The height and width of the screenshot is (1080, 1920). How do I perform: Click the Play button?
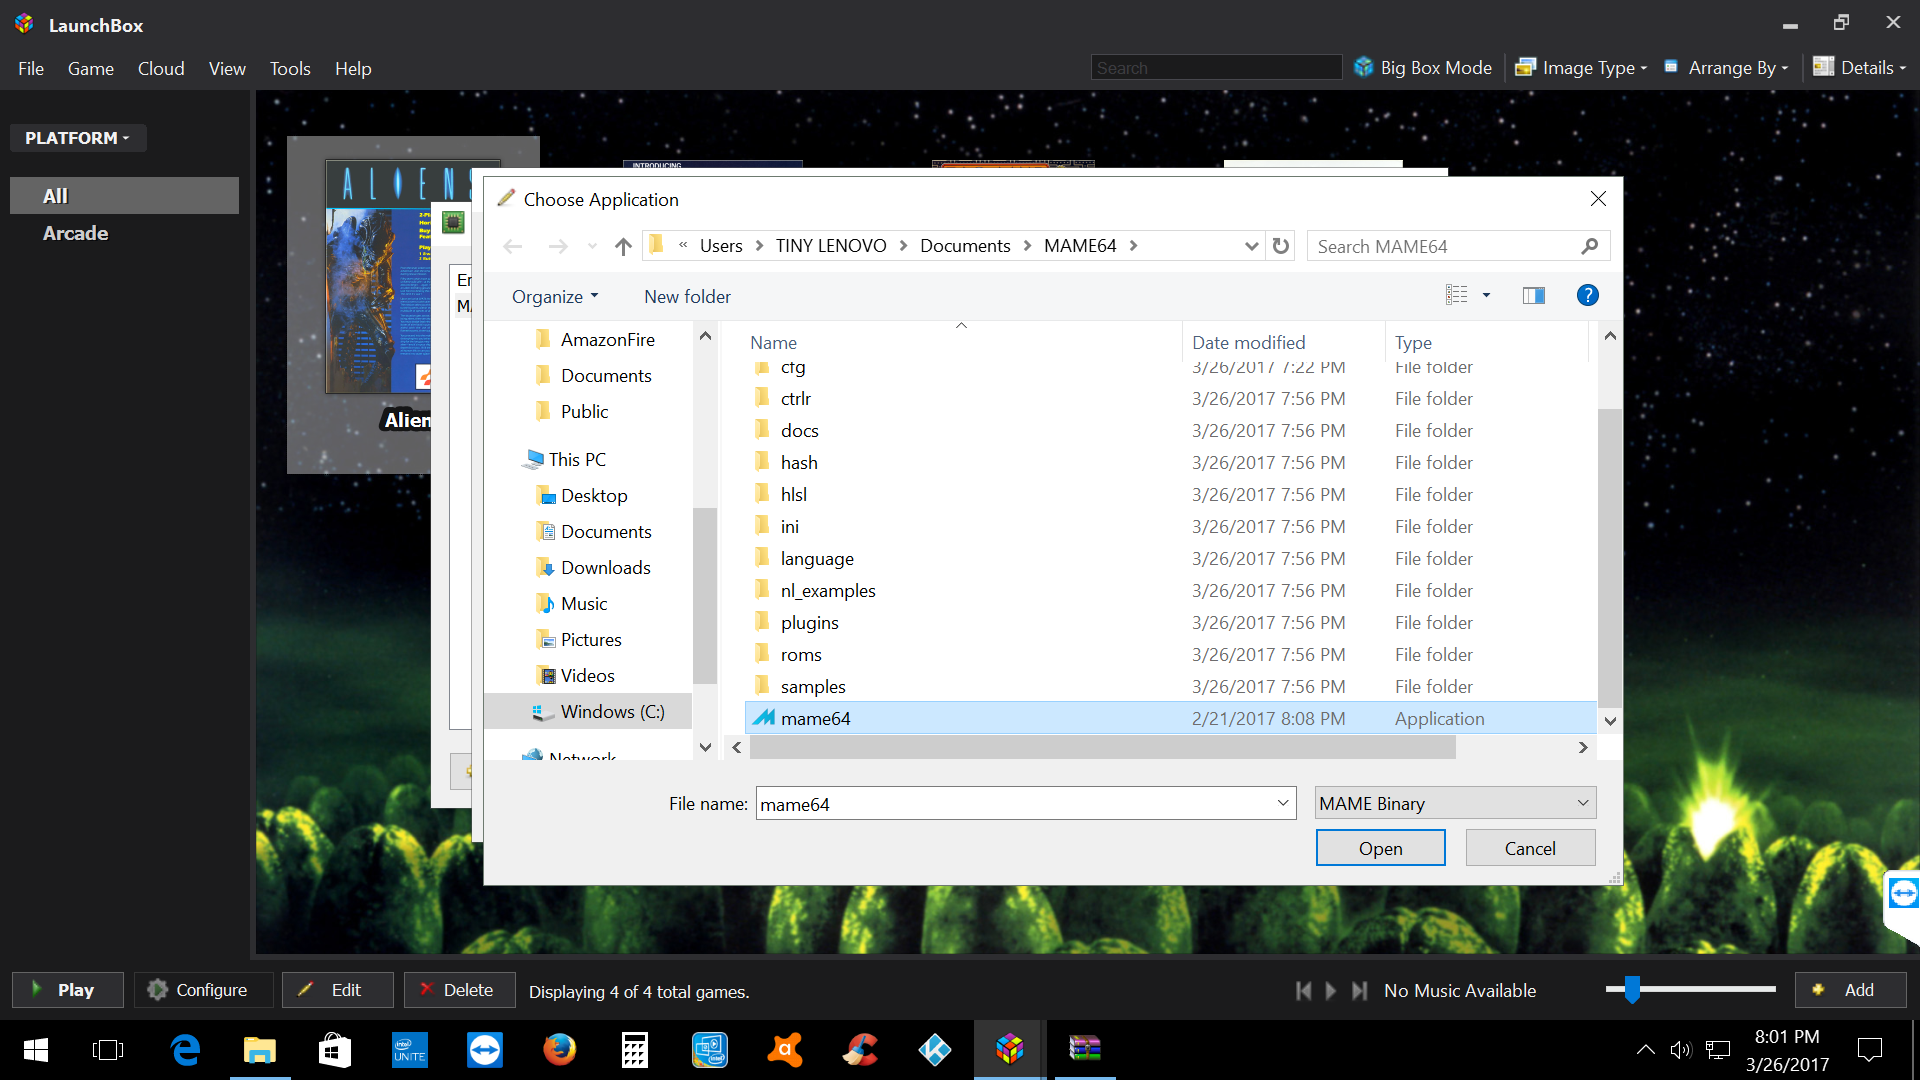(x=68, y=990)
